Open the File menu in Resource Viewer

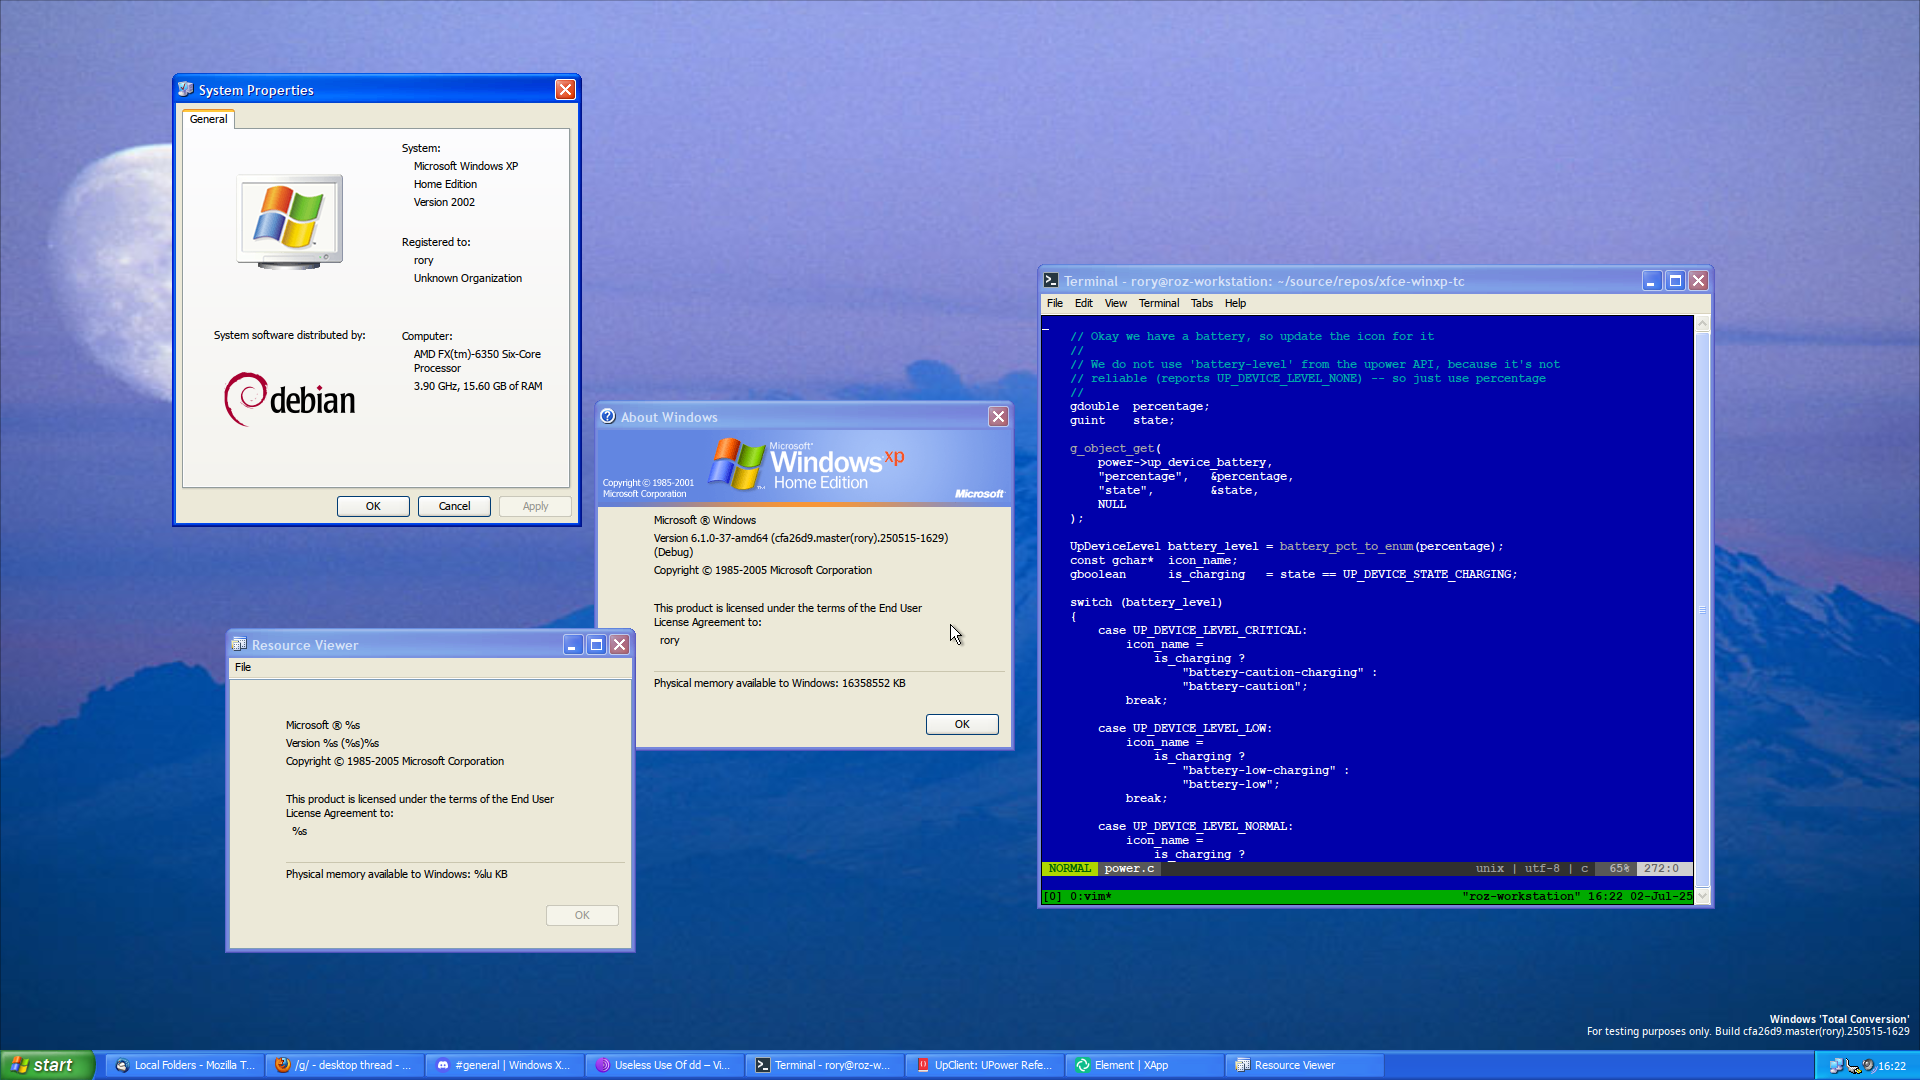[x=243, y=667]
